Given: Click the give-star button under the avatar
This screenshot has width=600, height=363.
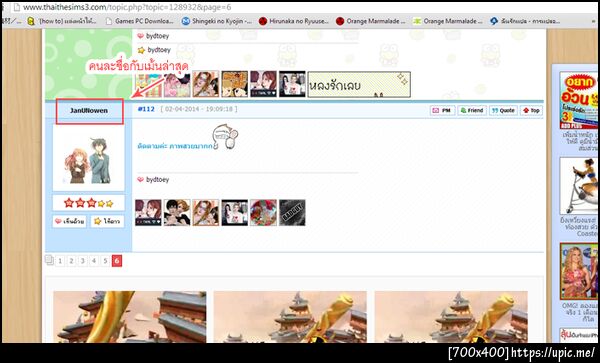Looking at the screenshot, I should [x=108, y=221].
